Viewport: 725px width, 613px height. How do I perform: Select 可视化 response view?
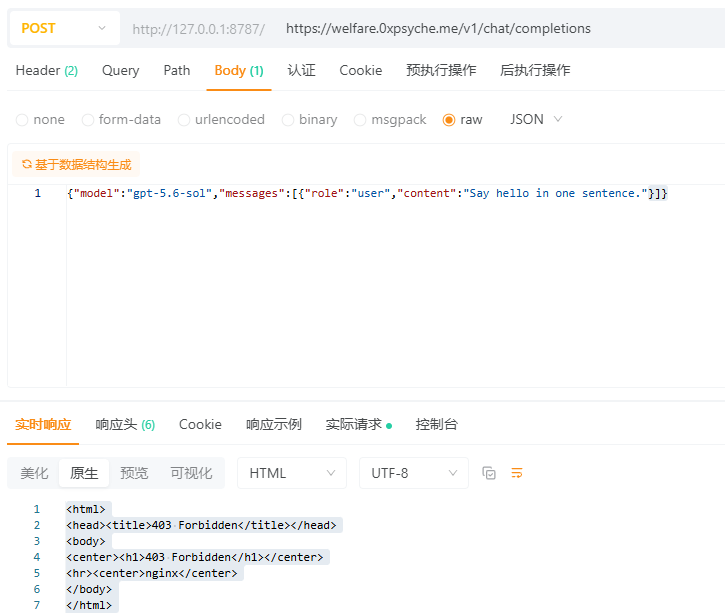pyautogui.click(x=191, y=473)
